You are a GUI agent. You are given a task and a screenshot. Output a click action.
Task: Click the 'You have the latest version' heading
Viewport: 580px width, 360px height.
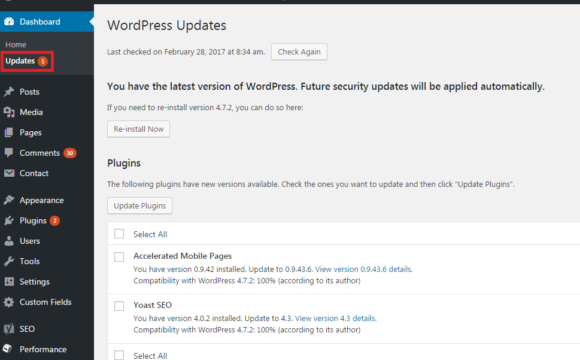326,86
